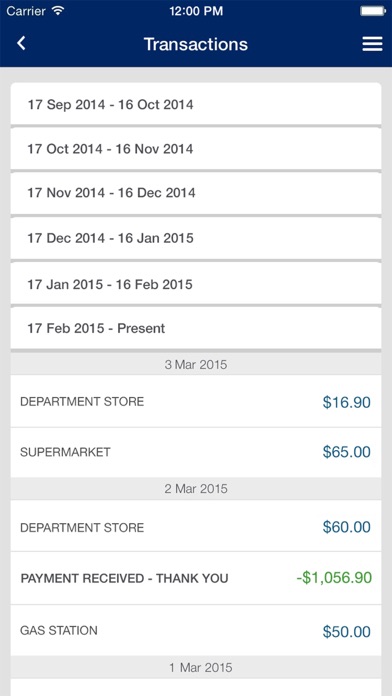The height and width of the screenshot is (696, 392).
Task: Tap the 2 Mar 2015 date header
Action: (x=196, y=489)
